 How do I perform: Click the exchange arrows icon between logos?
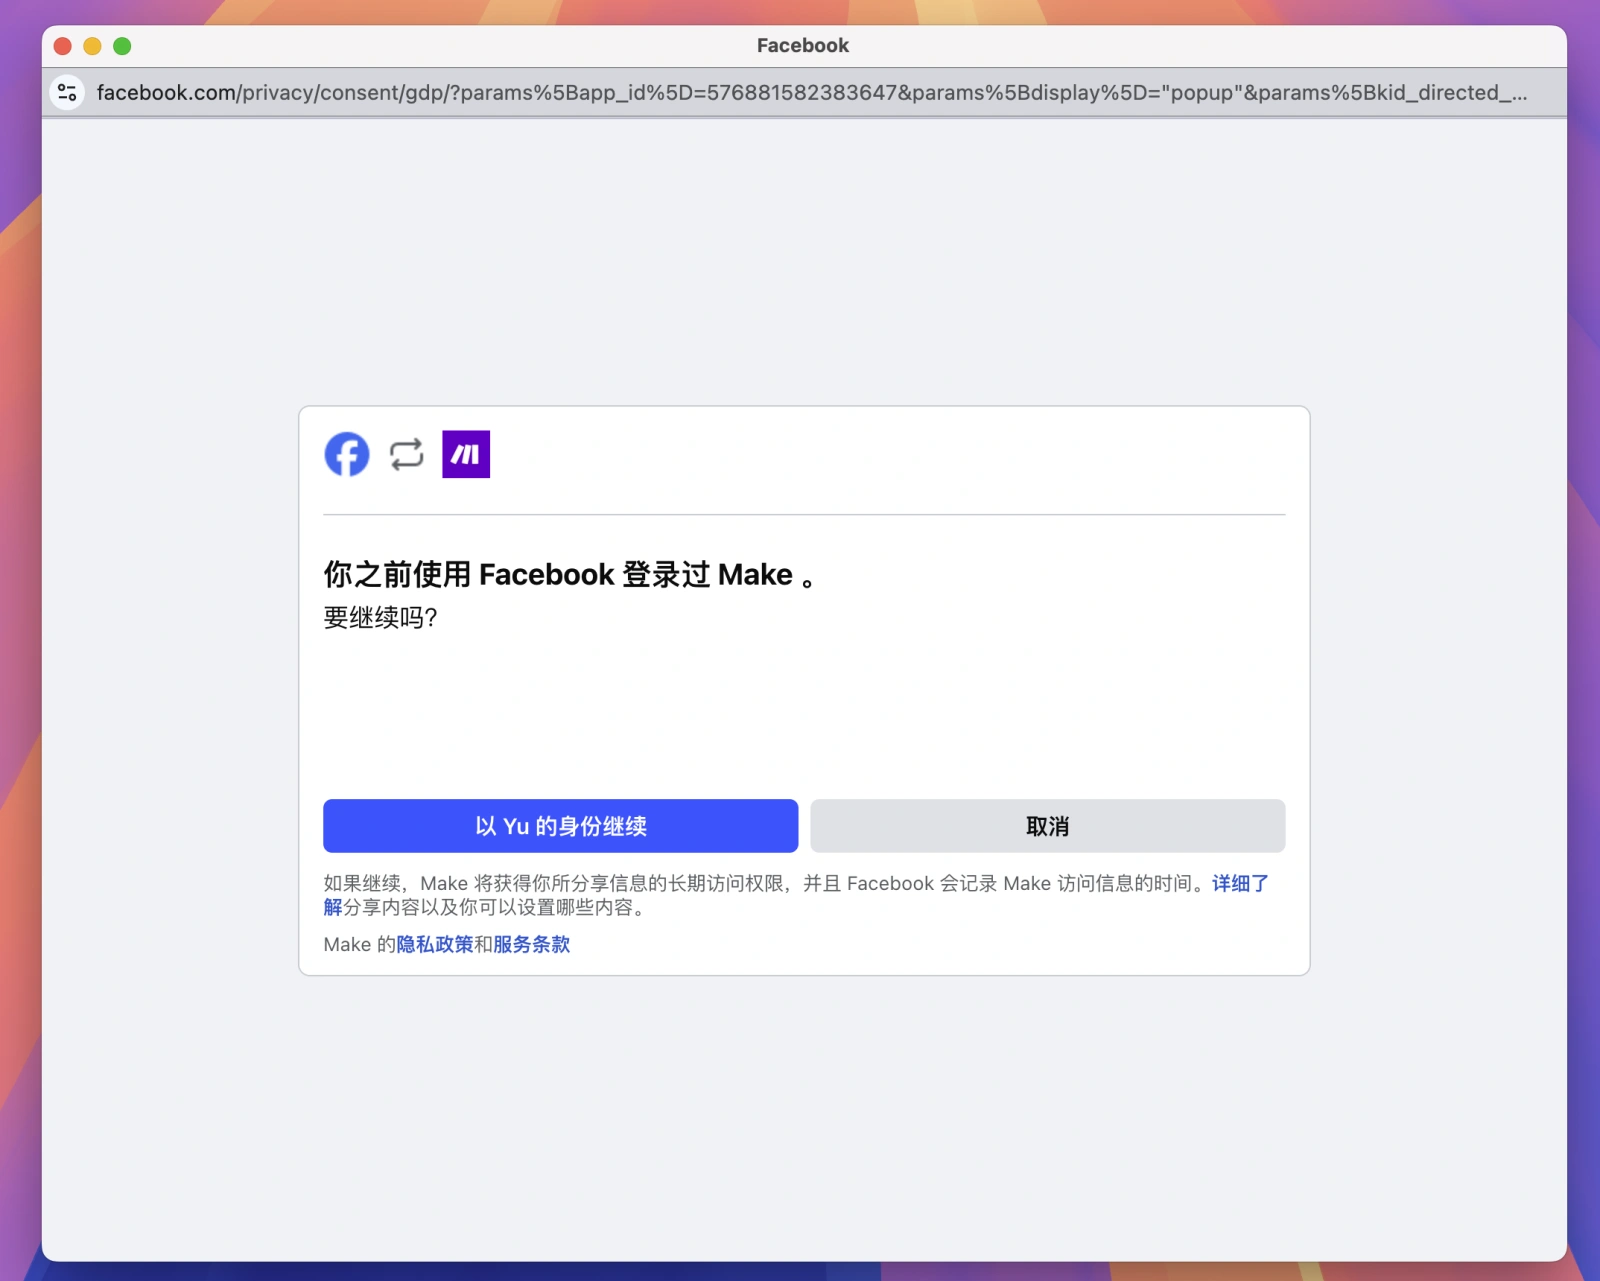(x=406, y=454)
